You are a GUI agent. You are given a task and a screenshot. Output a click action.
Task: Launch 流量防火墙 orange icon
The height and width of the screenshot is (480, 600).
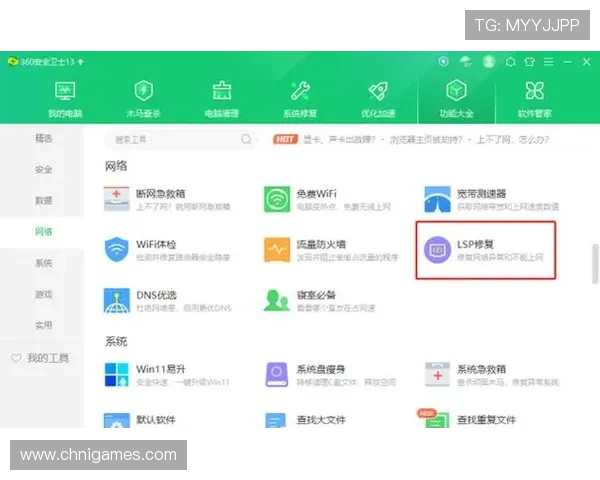tap(277, 250)
